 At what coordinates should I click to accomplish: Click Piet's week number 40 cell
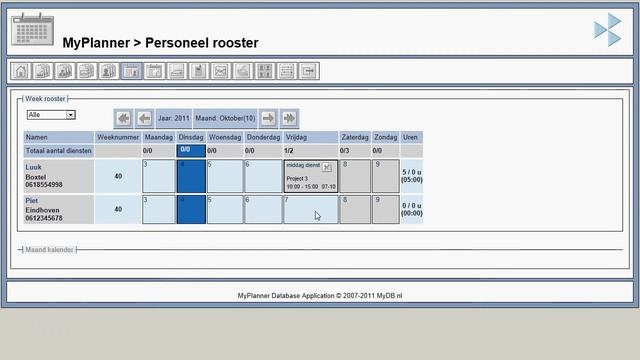coord(118,209)
